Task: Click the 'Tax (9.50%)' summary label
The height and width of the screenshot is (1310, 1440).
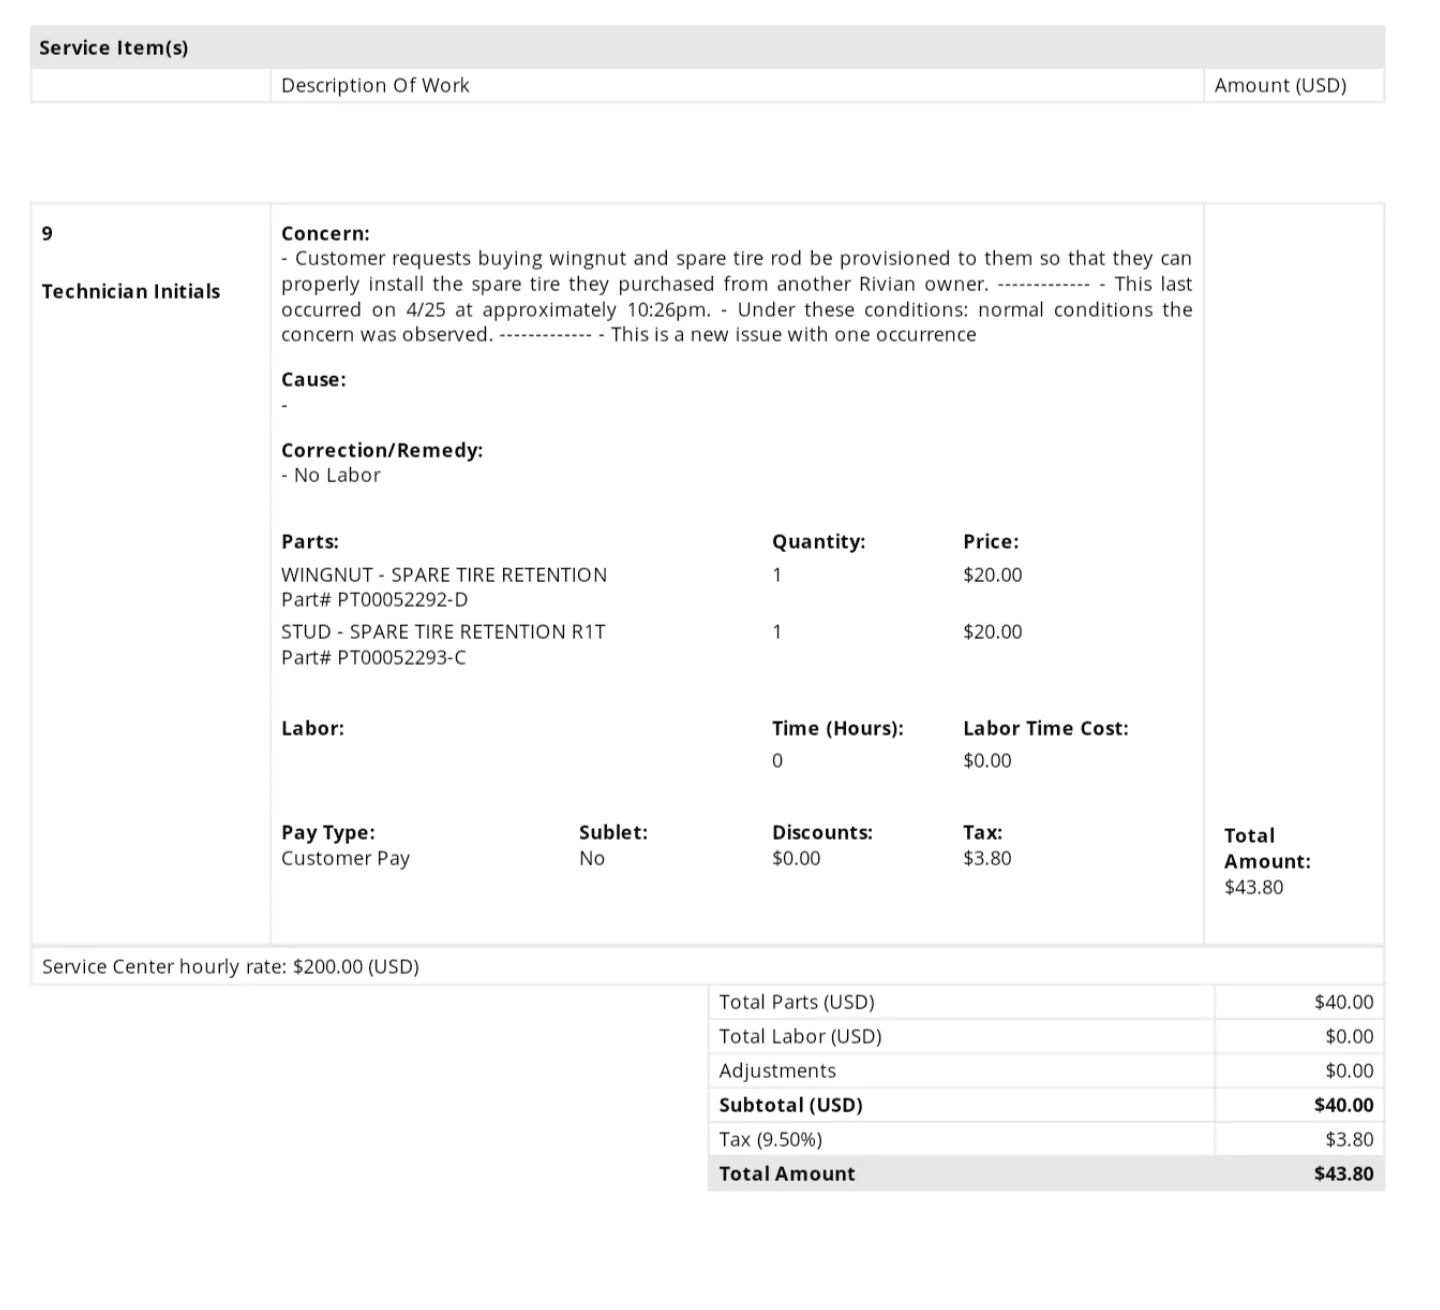Action: click(x=770, y=1139)
